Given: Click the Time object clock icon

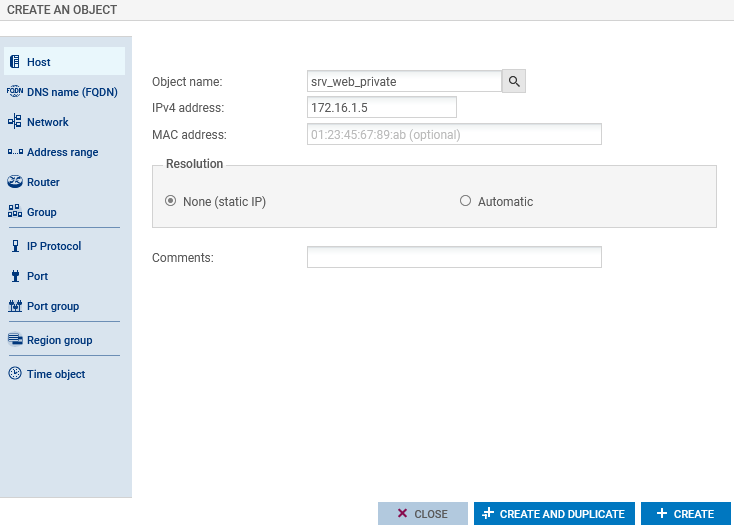Looking at the screenshot, I should point(15,374).
